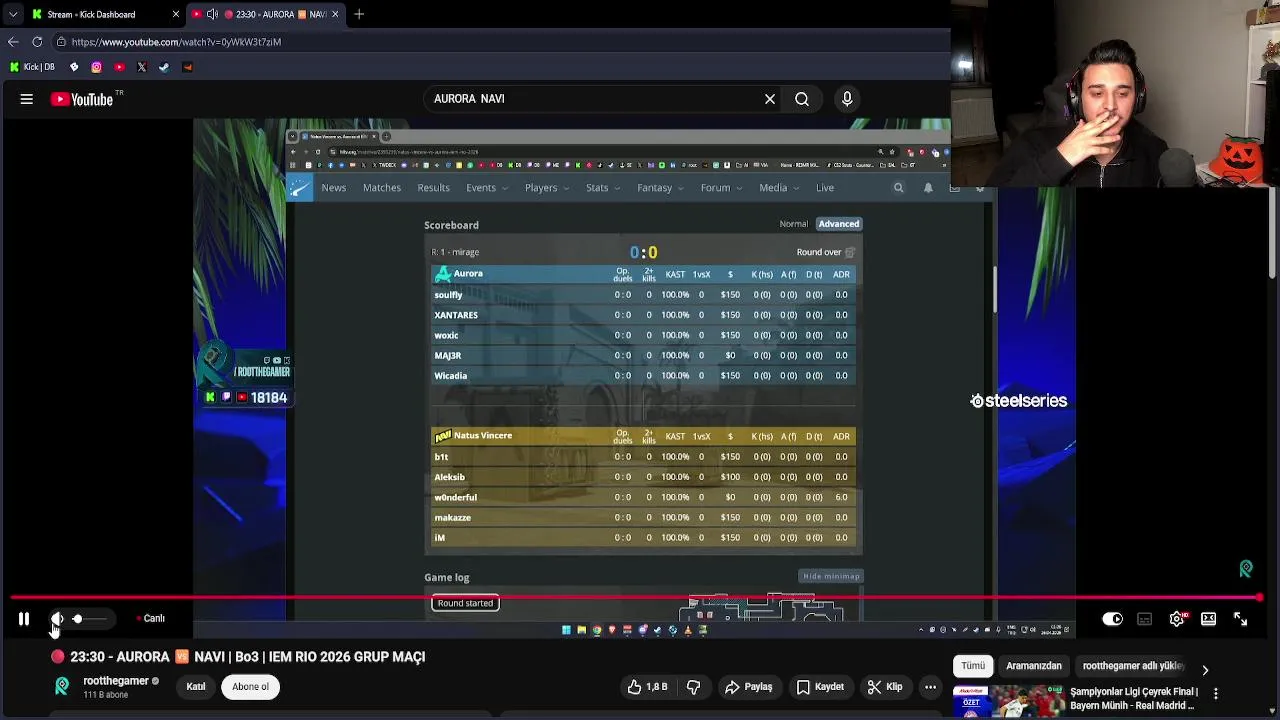The width and height of the screenshot is (1280, 720).
Task: Expand the HLTV Forum dropdown
Action: click(x=721, y=188)
